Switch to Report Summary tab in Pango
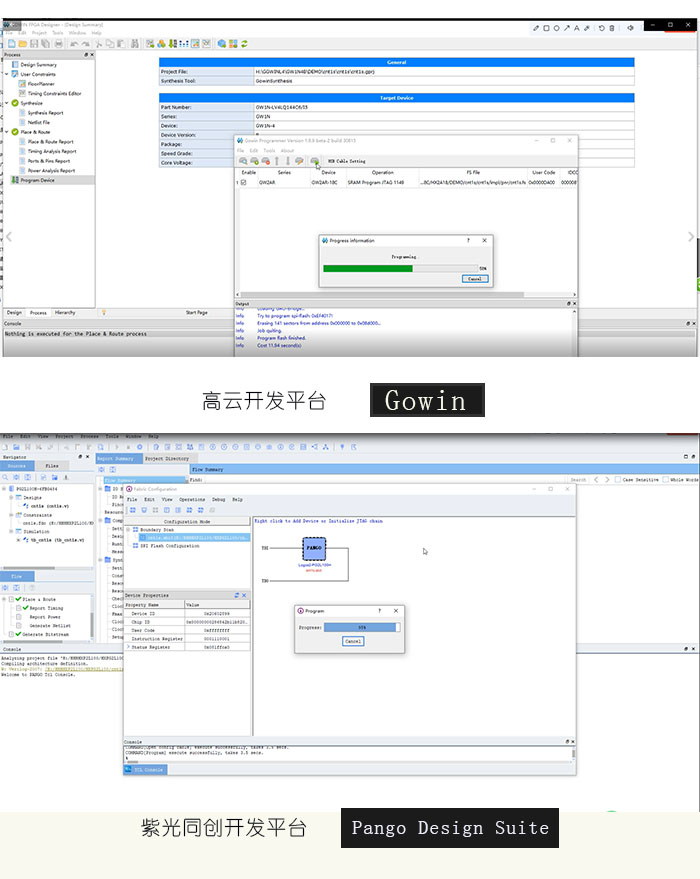Viewport: 700px width, 879px height. coord(118,459)
